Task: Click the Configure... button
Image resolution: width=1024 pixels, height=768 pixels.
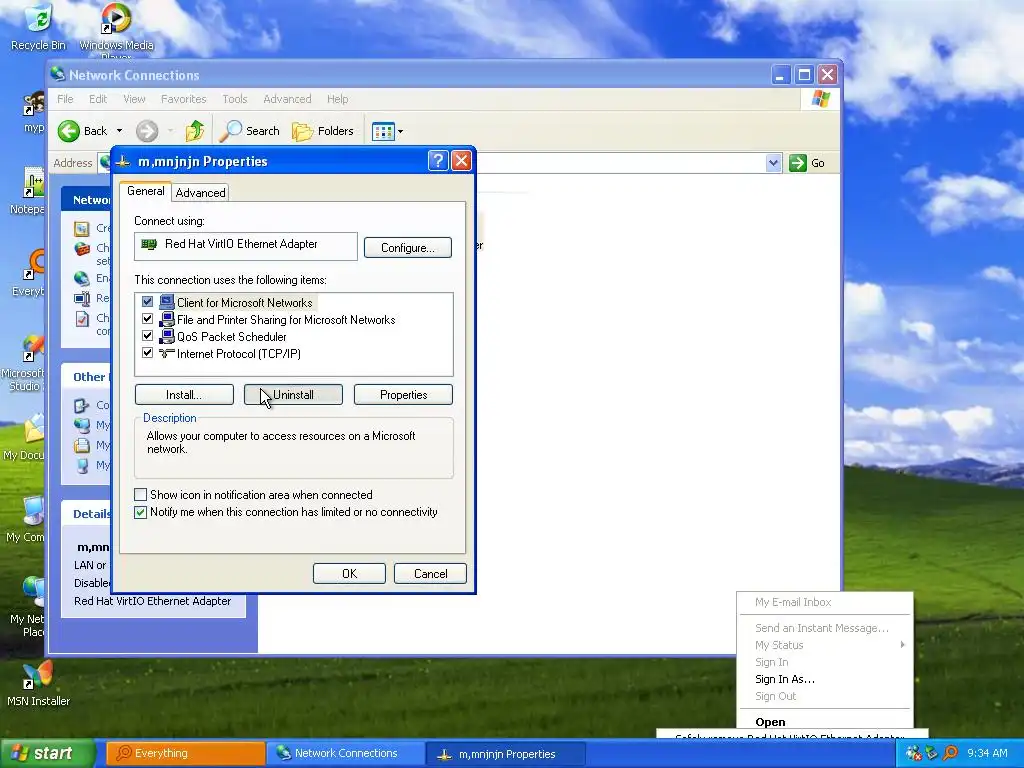Action: tap(408, 248)
